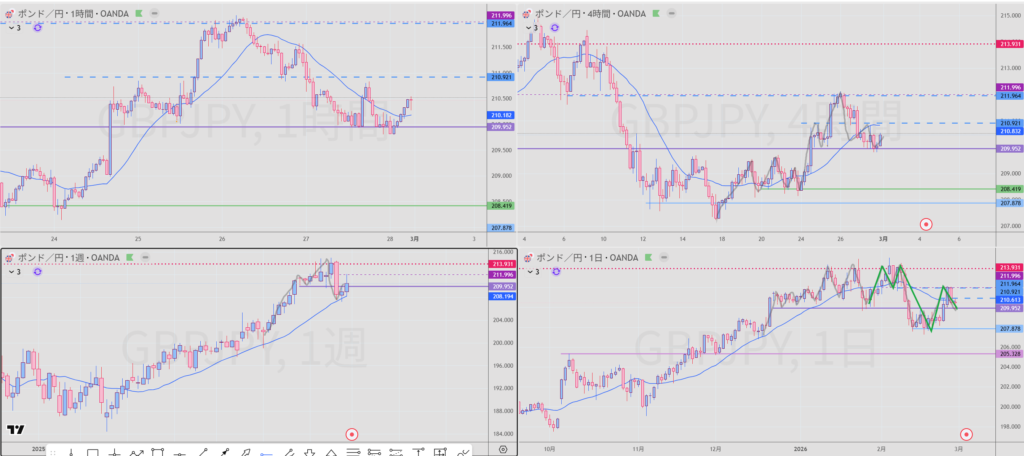Expand the indicators legend in the daily chart
Image resolution: width=1024 pixels, height=456 pixels.
[531, 272]
